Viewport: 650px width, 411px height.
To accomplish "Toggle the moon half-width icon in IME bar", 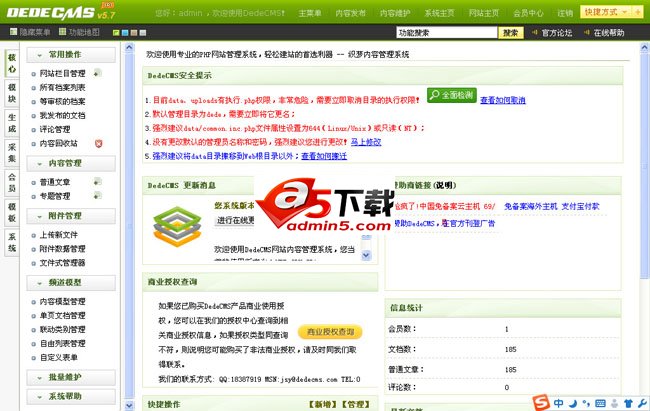I will (x=572, y=403).
